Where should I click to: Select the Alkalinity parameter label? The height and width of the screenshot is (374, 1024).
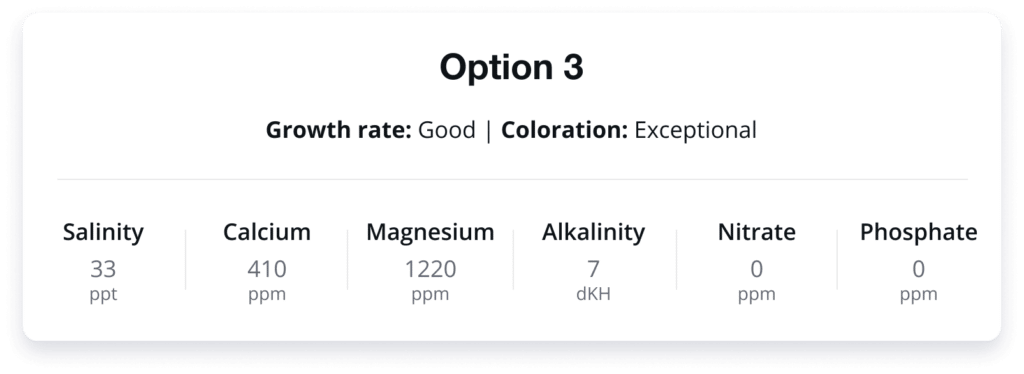[593, 232]
